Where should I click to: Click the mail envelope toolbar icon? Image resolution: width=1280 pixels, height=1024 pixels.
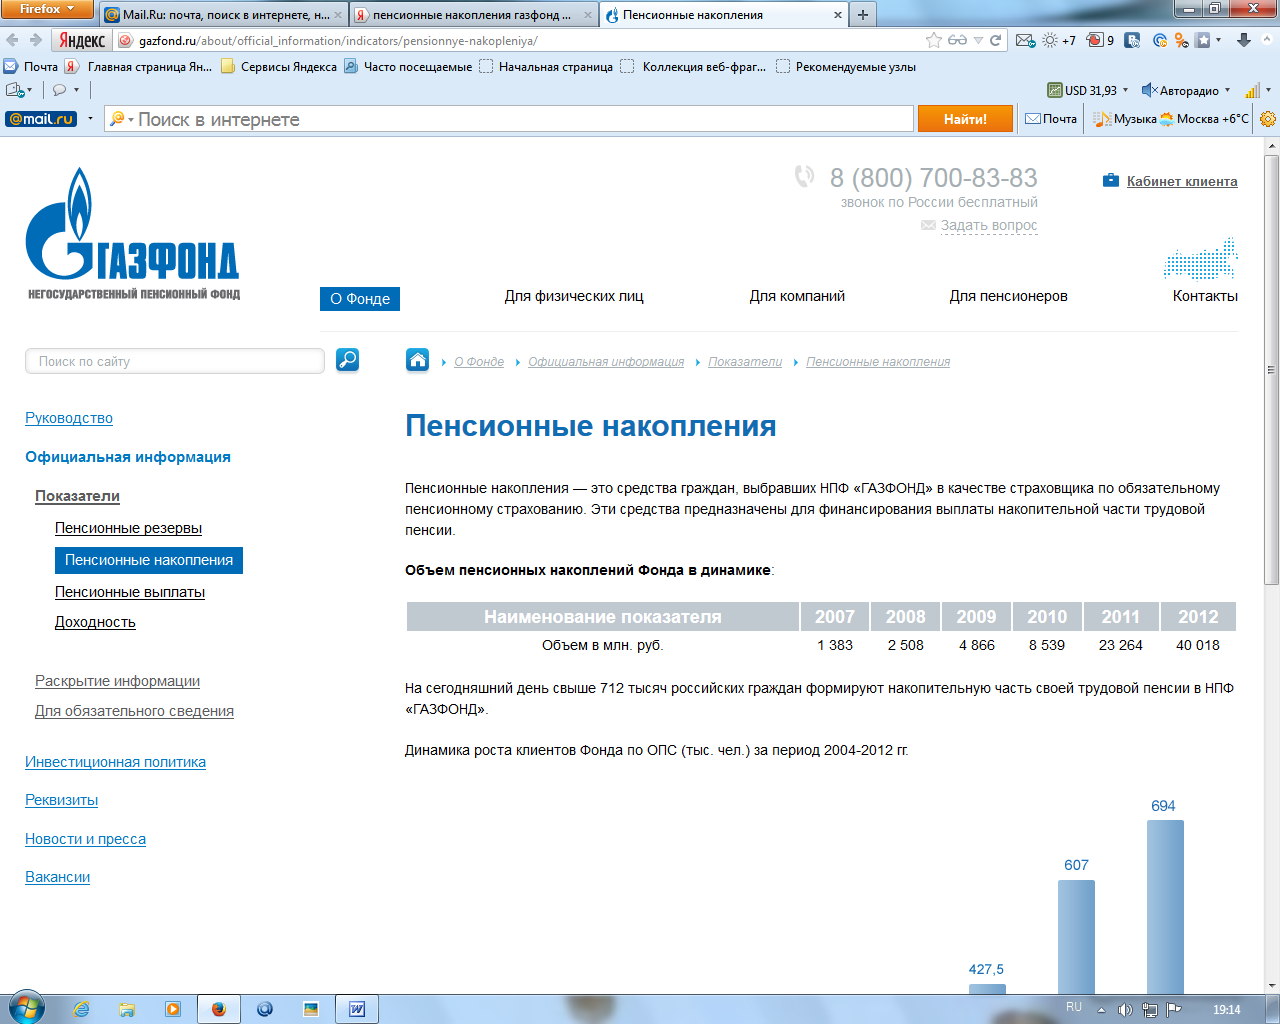(x=1025, y=40)
